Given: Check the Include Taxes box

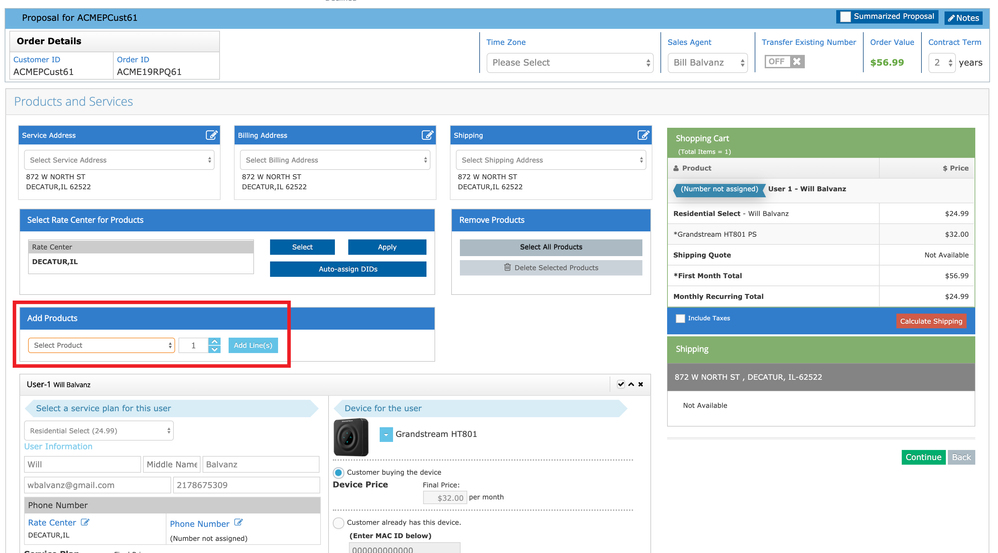Looking at the screenshot, I should (681, 319).
